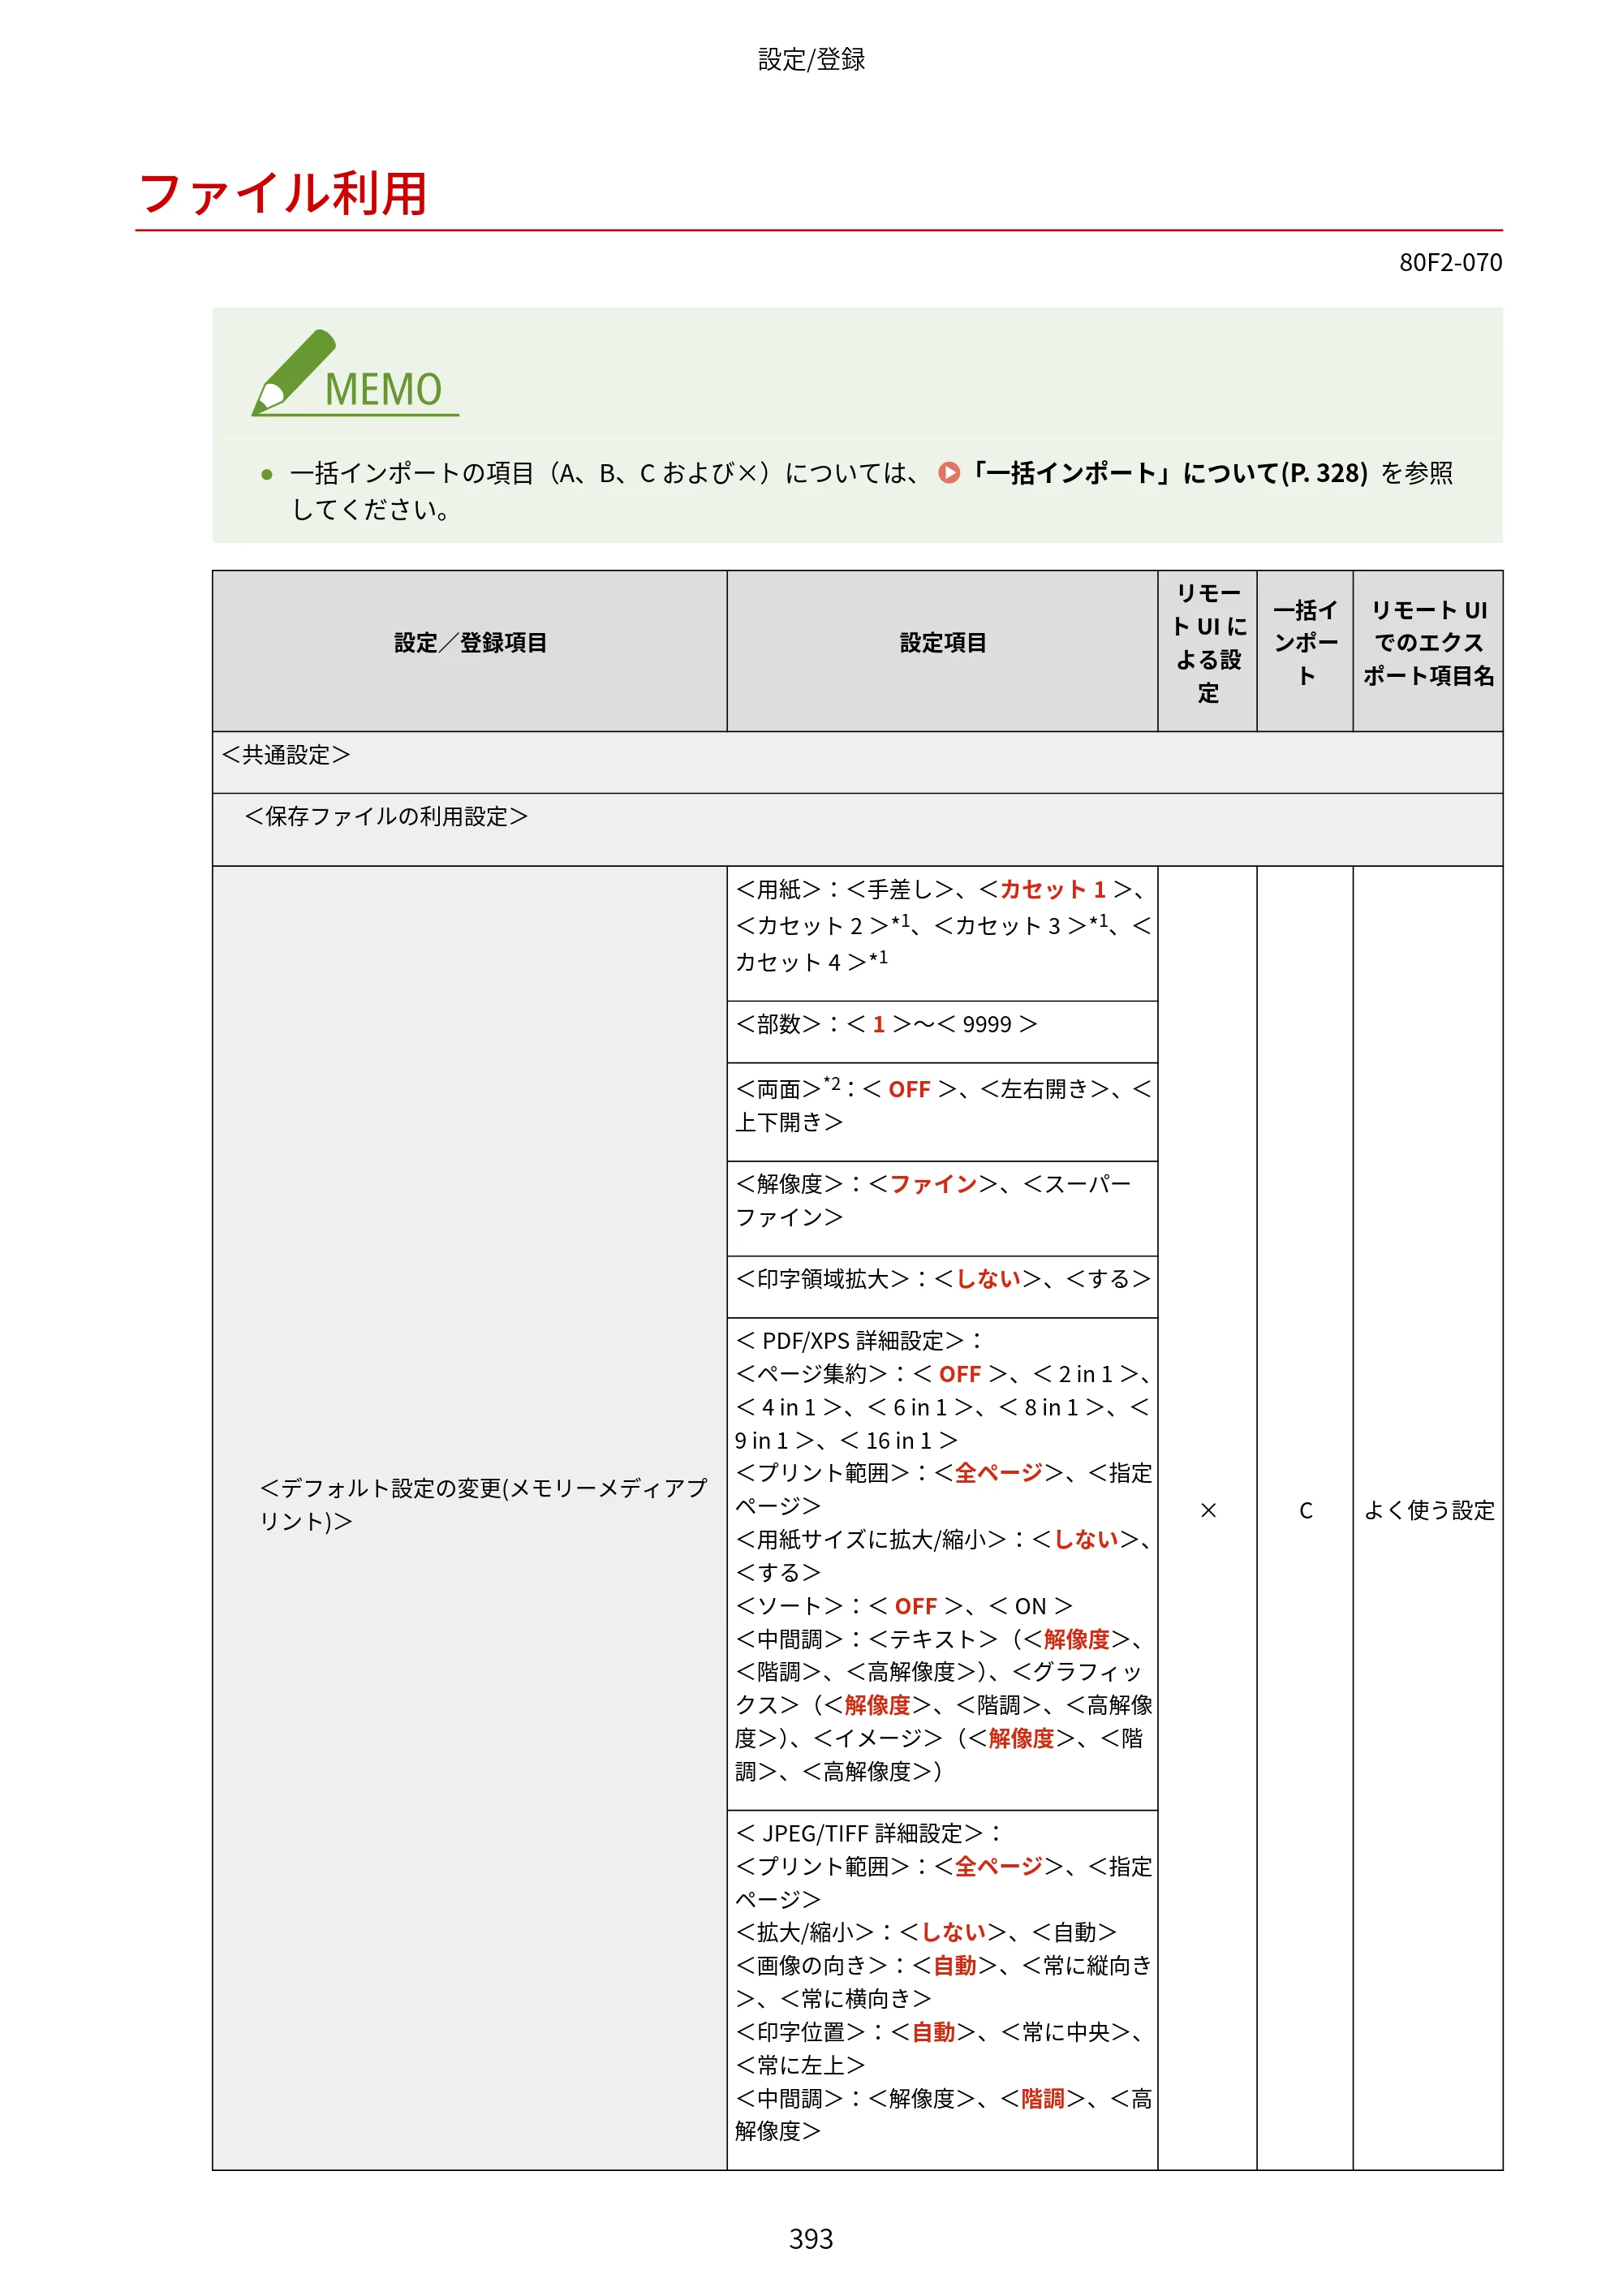
Task: Click the <拡大/縮小> しない line
Action: (926, 1932)
